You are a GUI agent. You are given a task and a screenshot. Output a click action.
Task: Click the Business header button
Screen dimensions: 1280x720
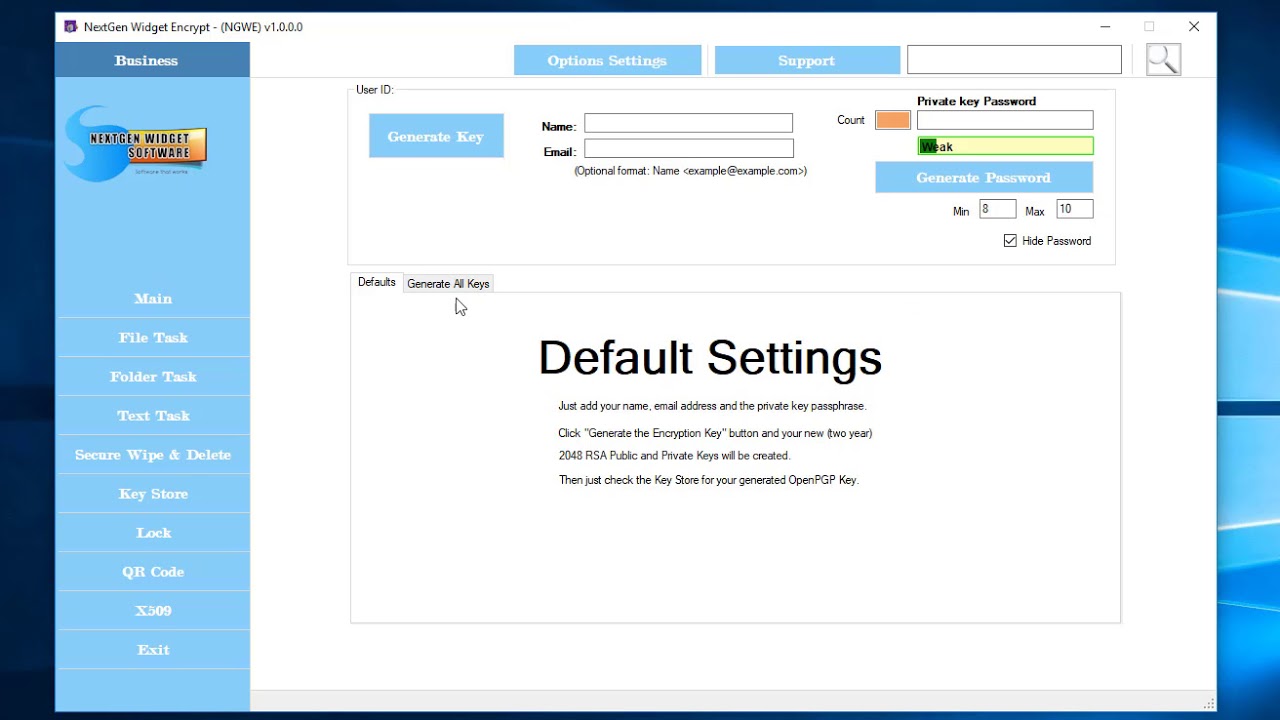tap(152, 60)
